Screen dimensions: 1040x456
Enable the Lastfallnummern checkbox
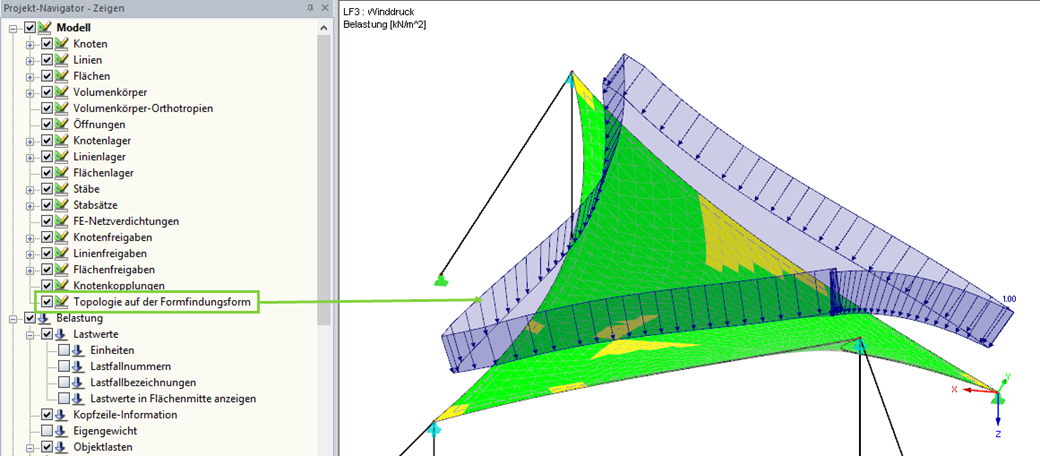63,367
